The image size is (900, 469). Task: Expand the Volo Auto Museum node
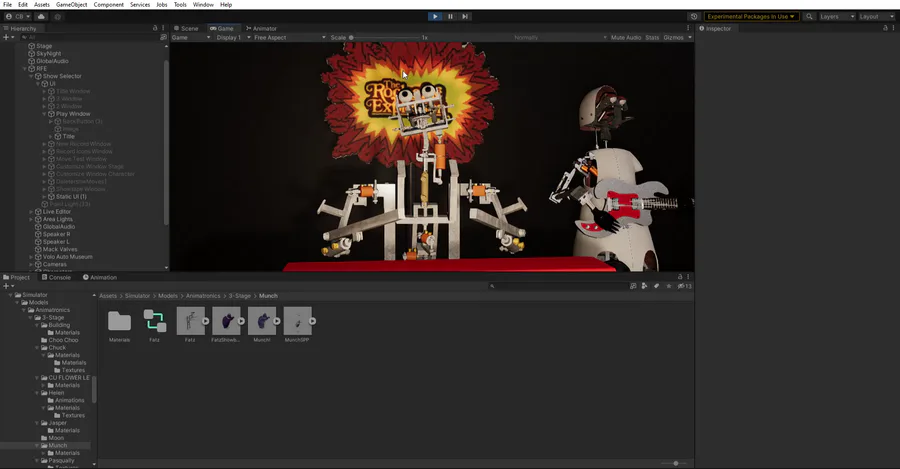pyautogui.click(x=31, y=257)
